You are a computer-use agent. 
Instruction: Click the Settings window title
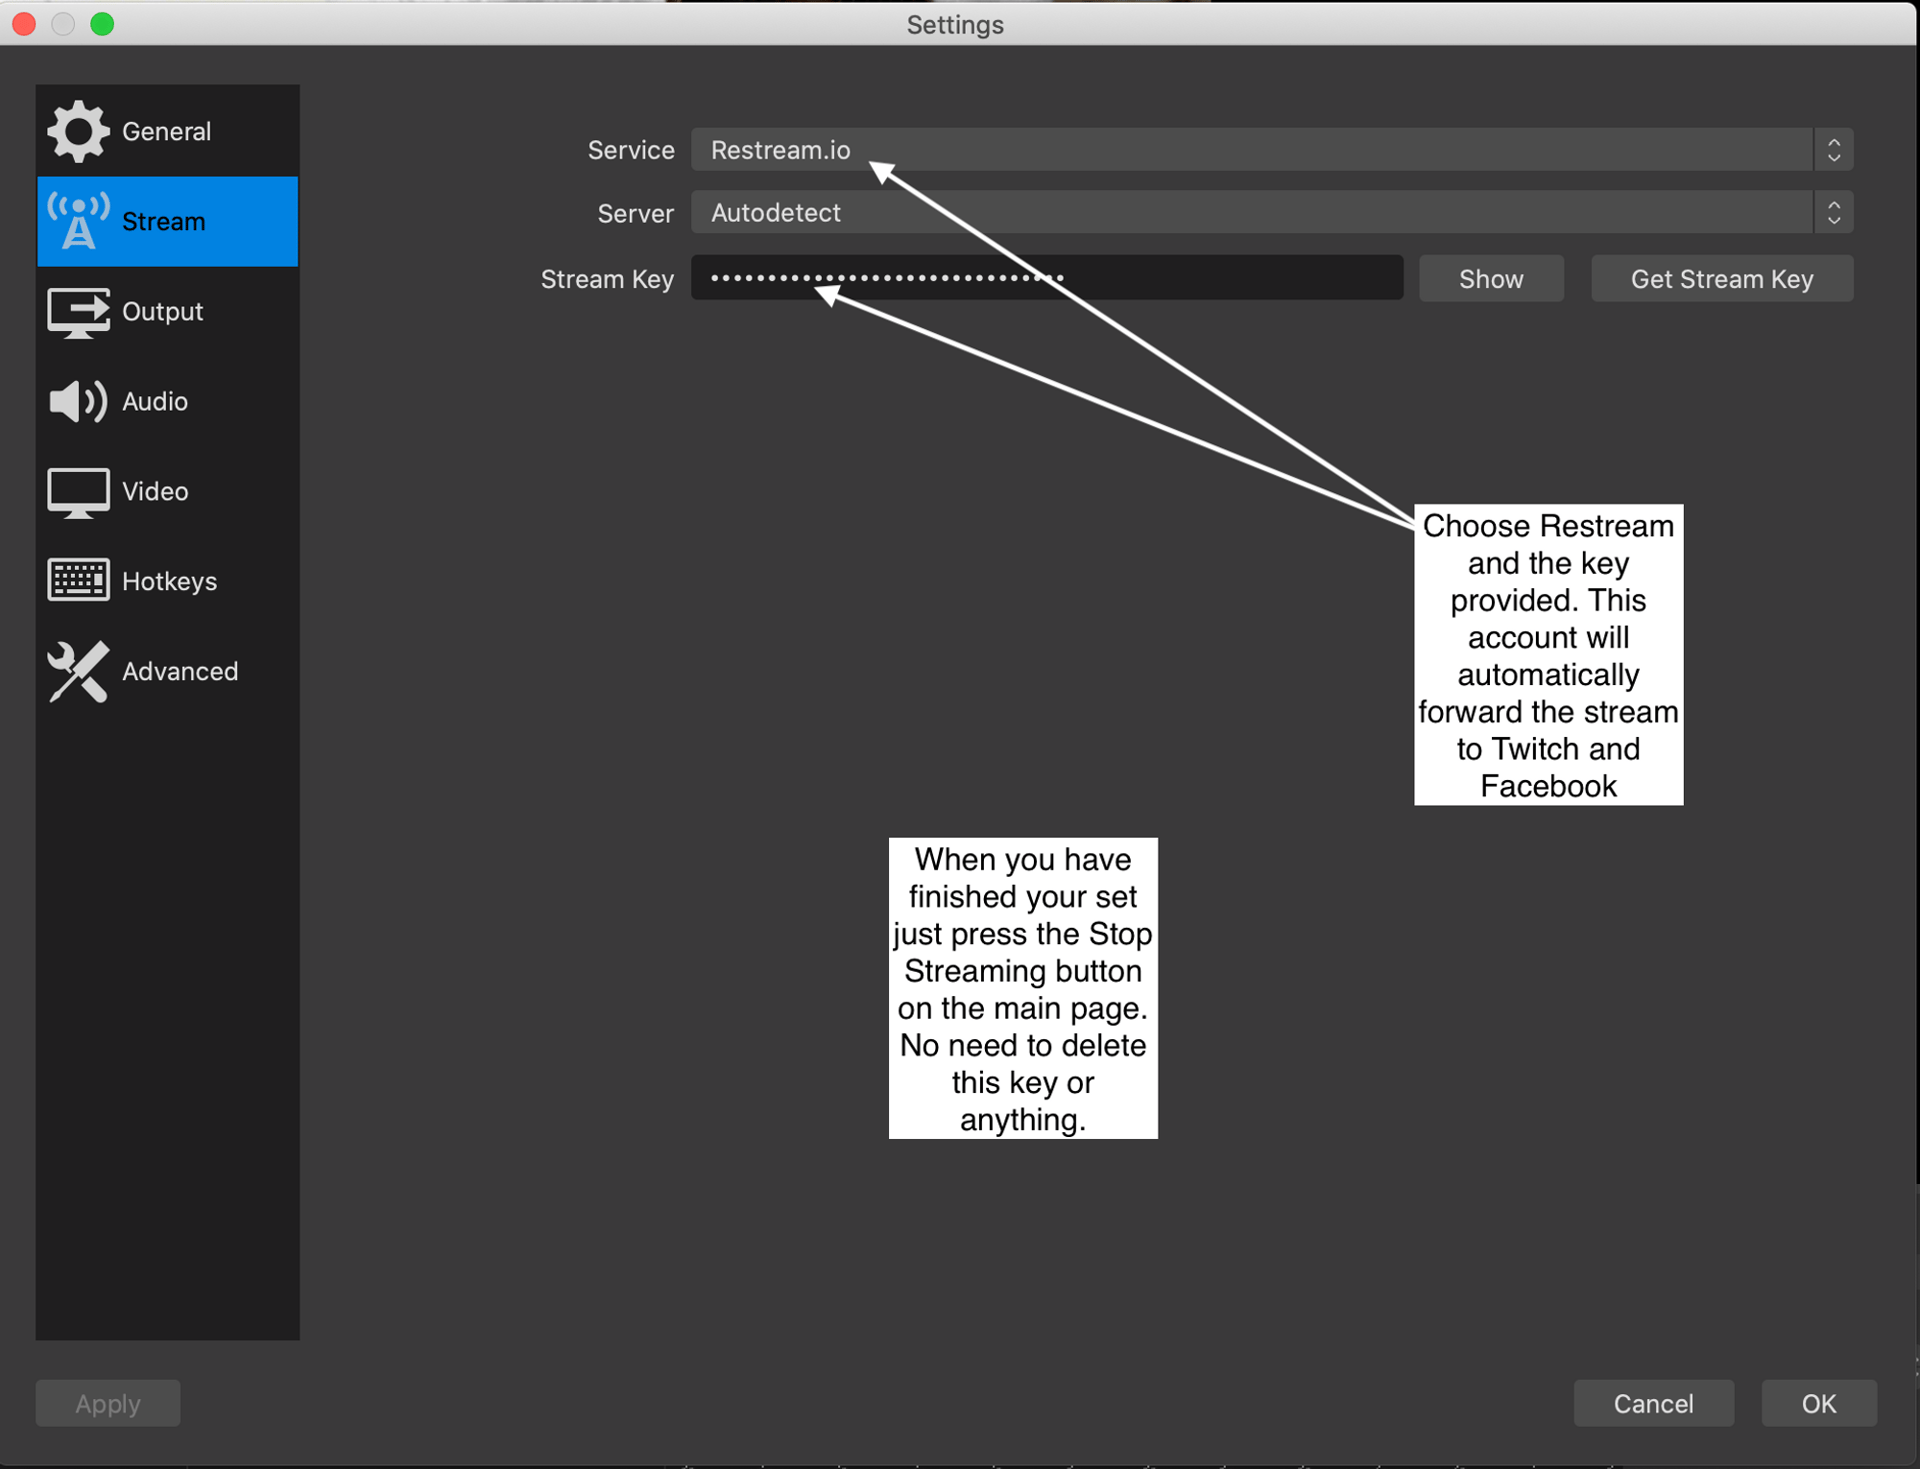coord(955,25)
